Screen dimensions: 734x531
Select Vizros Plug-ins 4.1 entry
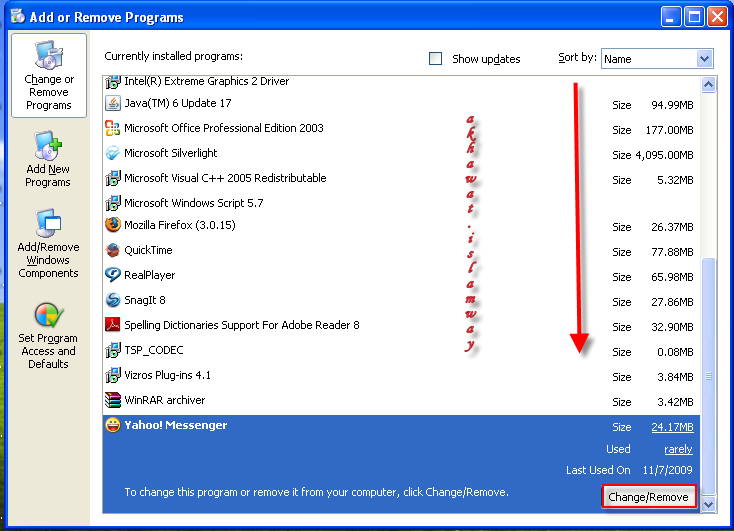point(401,375)
